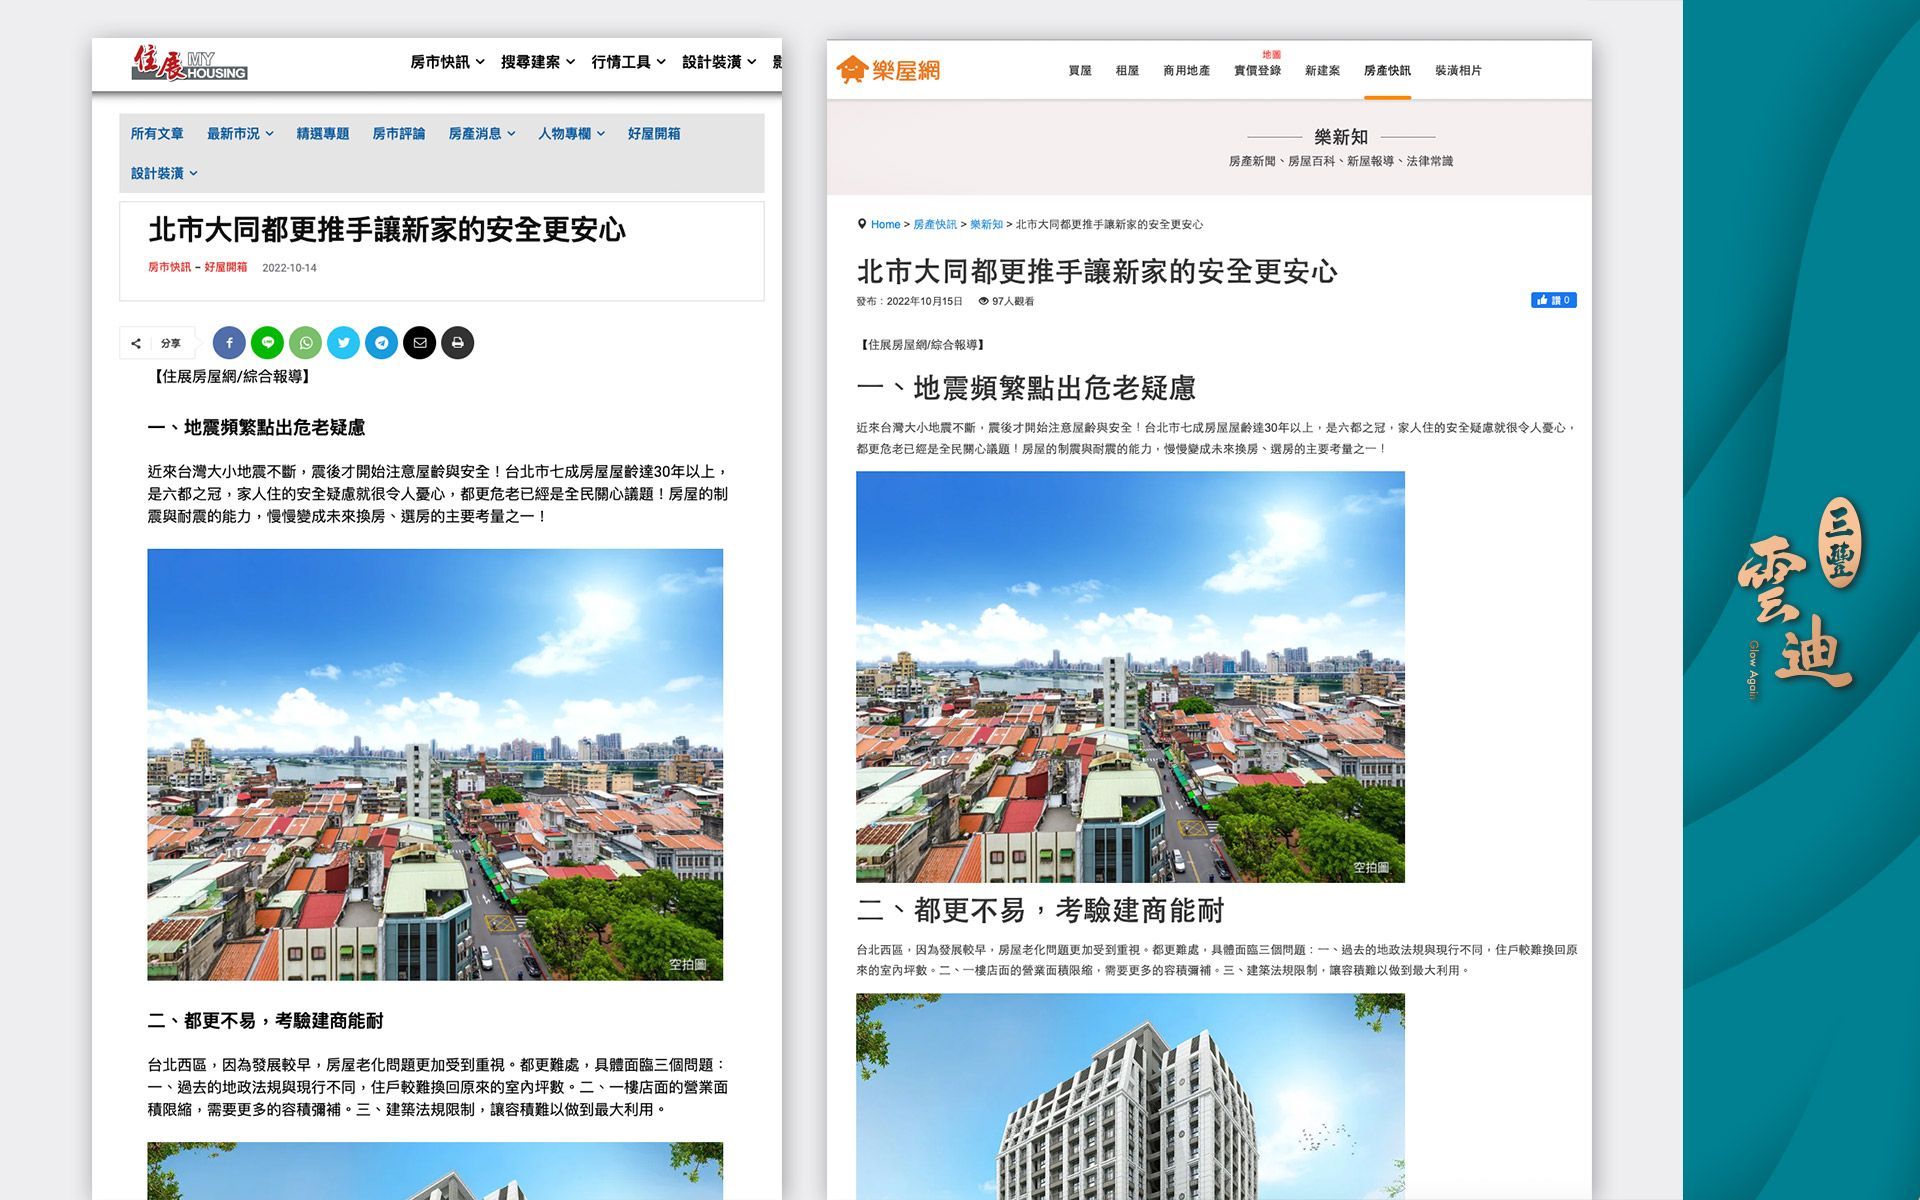Share via the WhatsApp icon
Viewport: 1920px width, 1200px height.
click(x=305, y=343)
